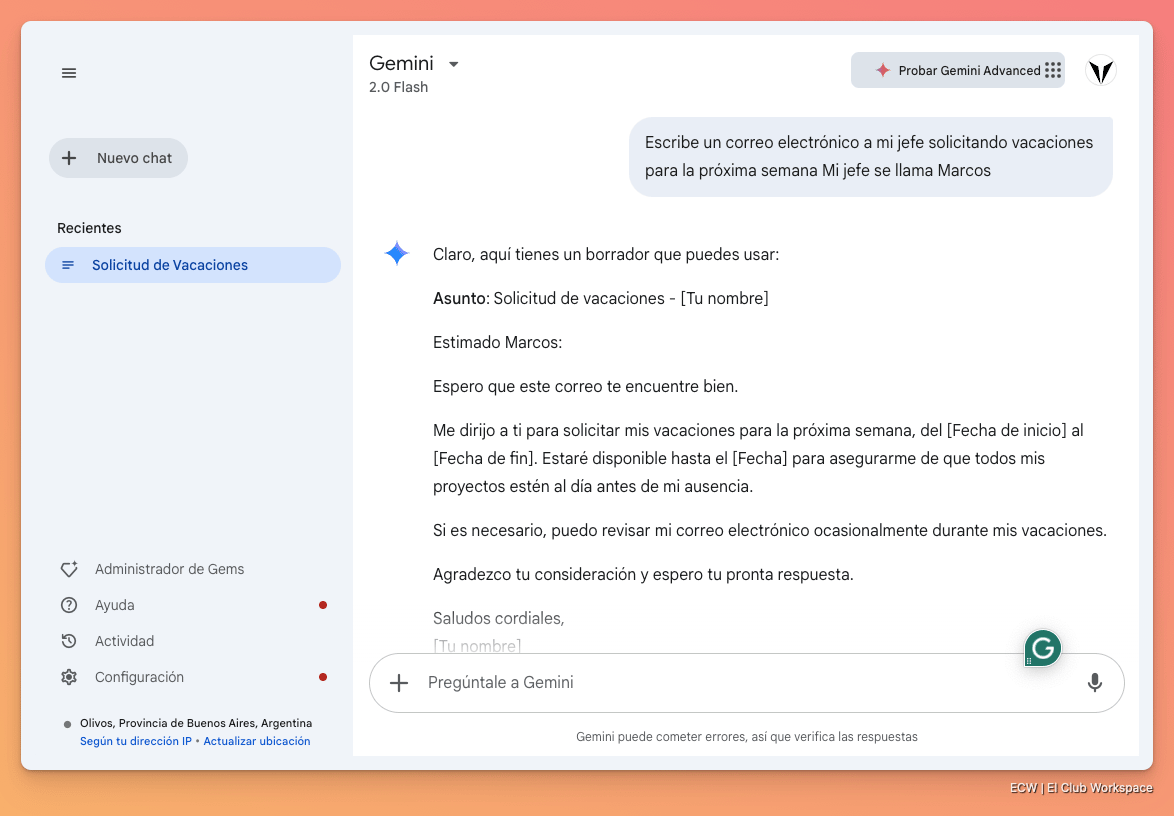Expand the Gemini model dropdown arrow

[x=454, y=64]
